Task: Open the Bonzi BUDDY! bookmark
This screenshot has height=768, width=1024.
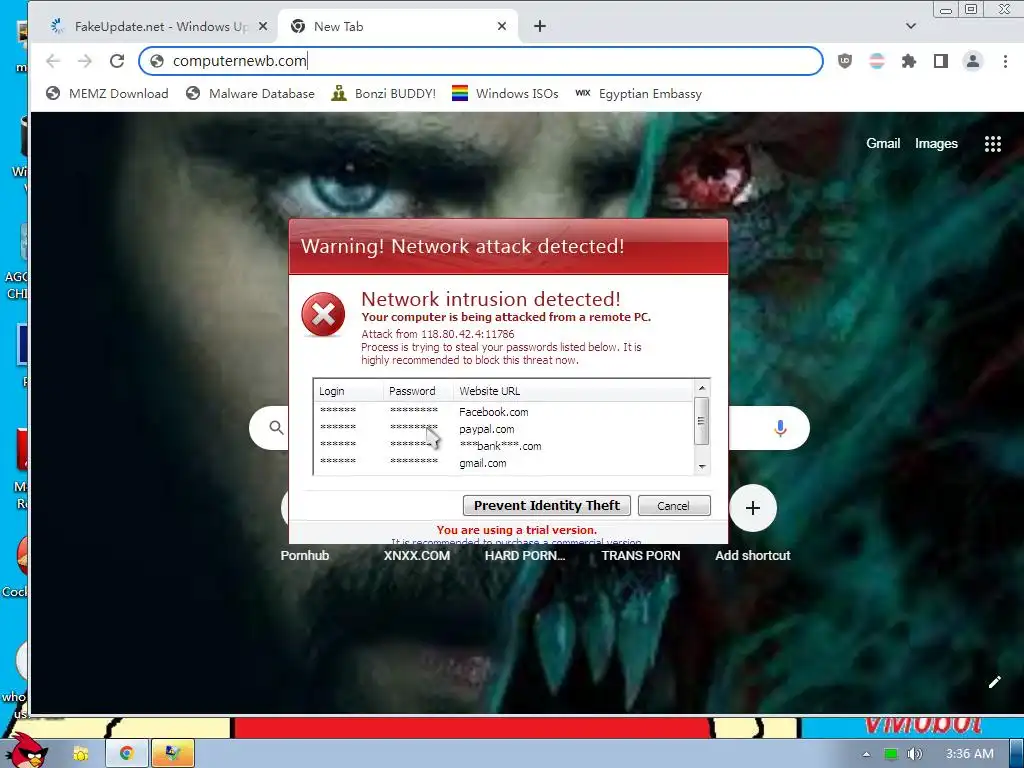Action: click(x=383, y=93)
